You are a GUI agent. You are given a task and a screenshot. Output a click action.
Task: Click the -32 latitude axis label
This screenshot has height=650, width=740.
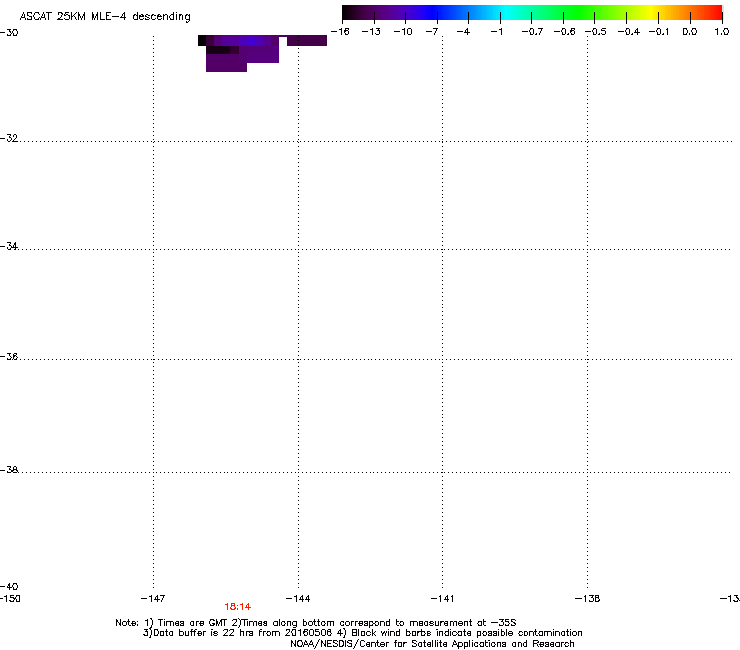(9, 138)
